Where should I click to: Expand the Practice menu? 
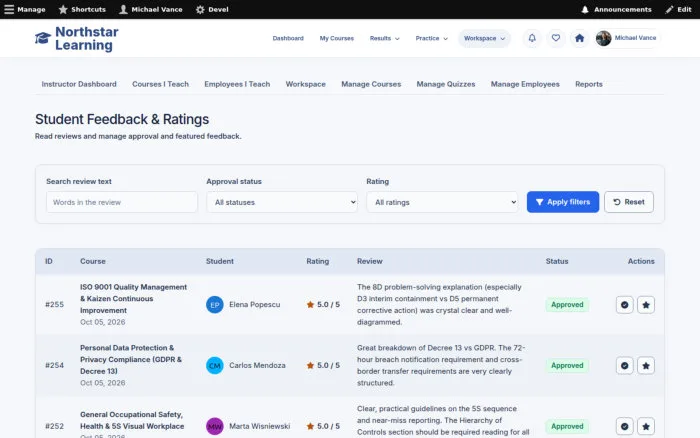(431, 38)
